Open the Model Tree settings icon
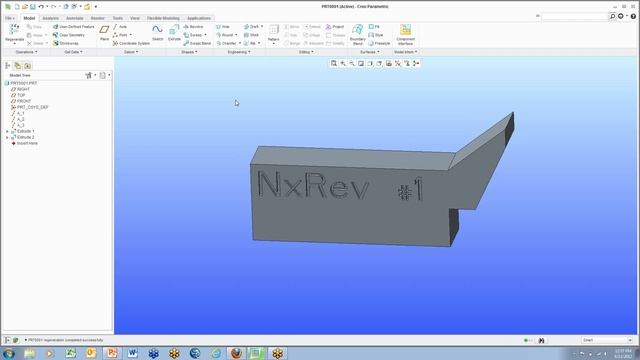640x360 pixels. click(x=89, y=75)
